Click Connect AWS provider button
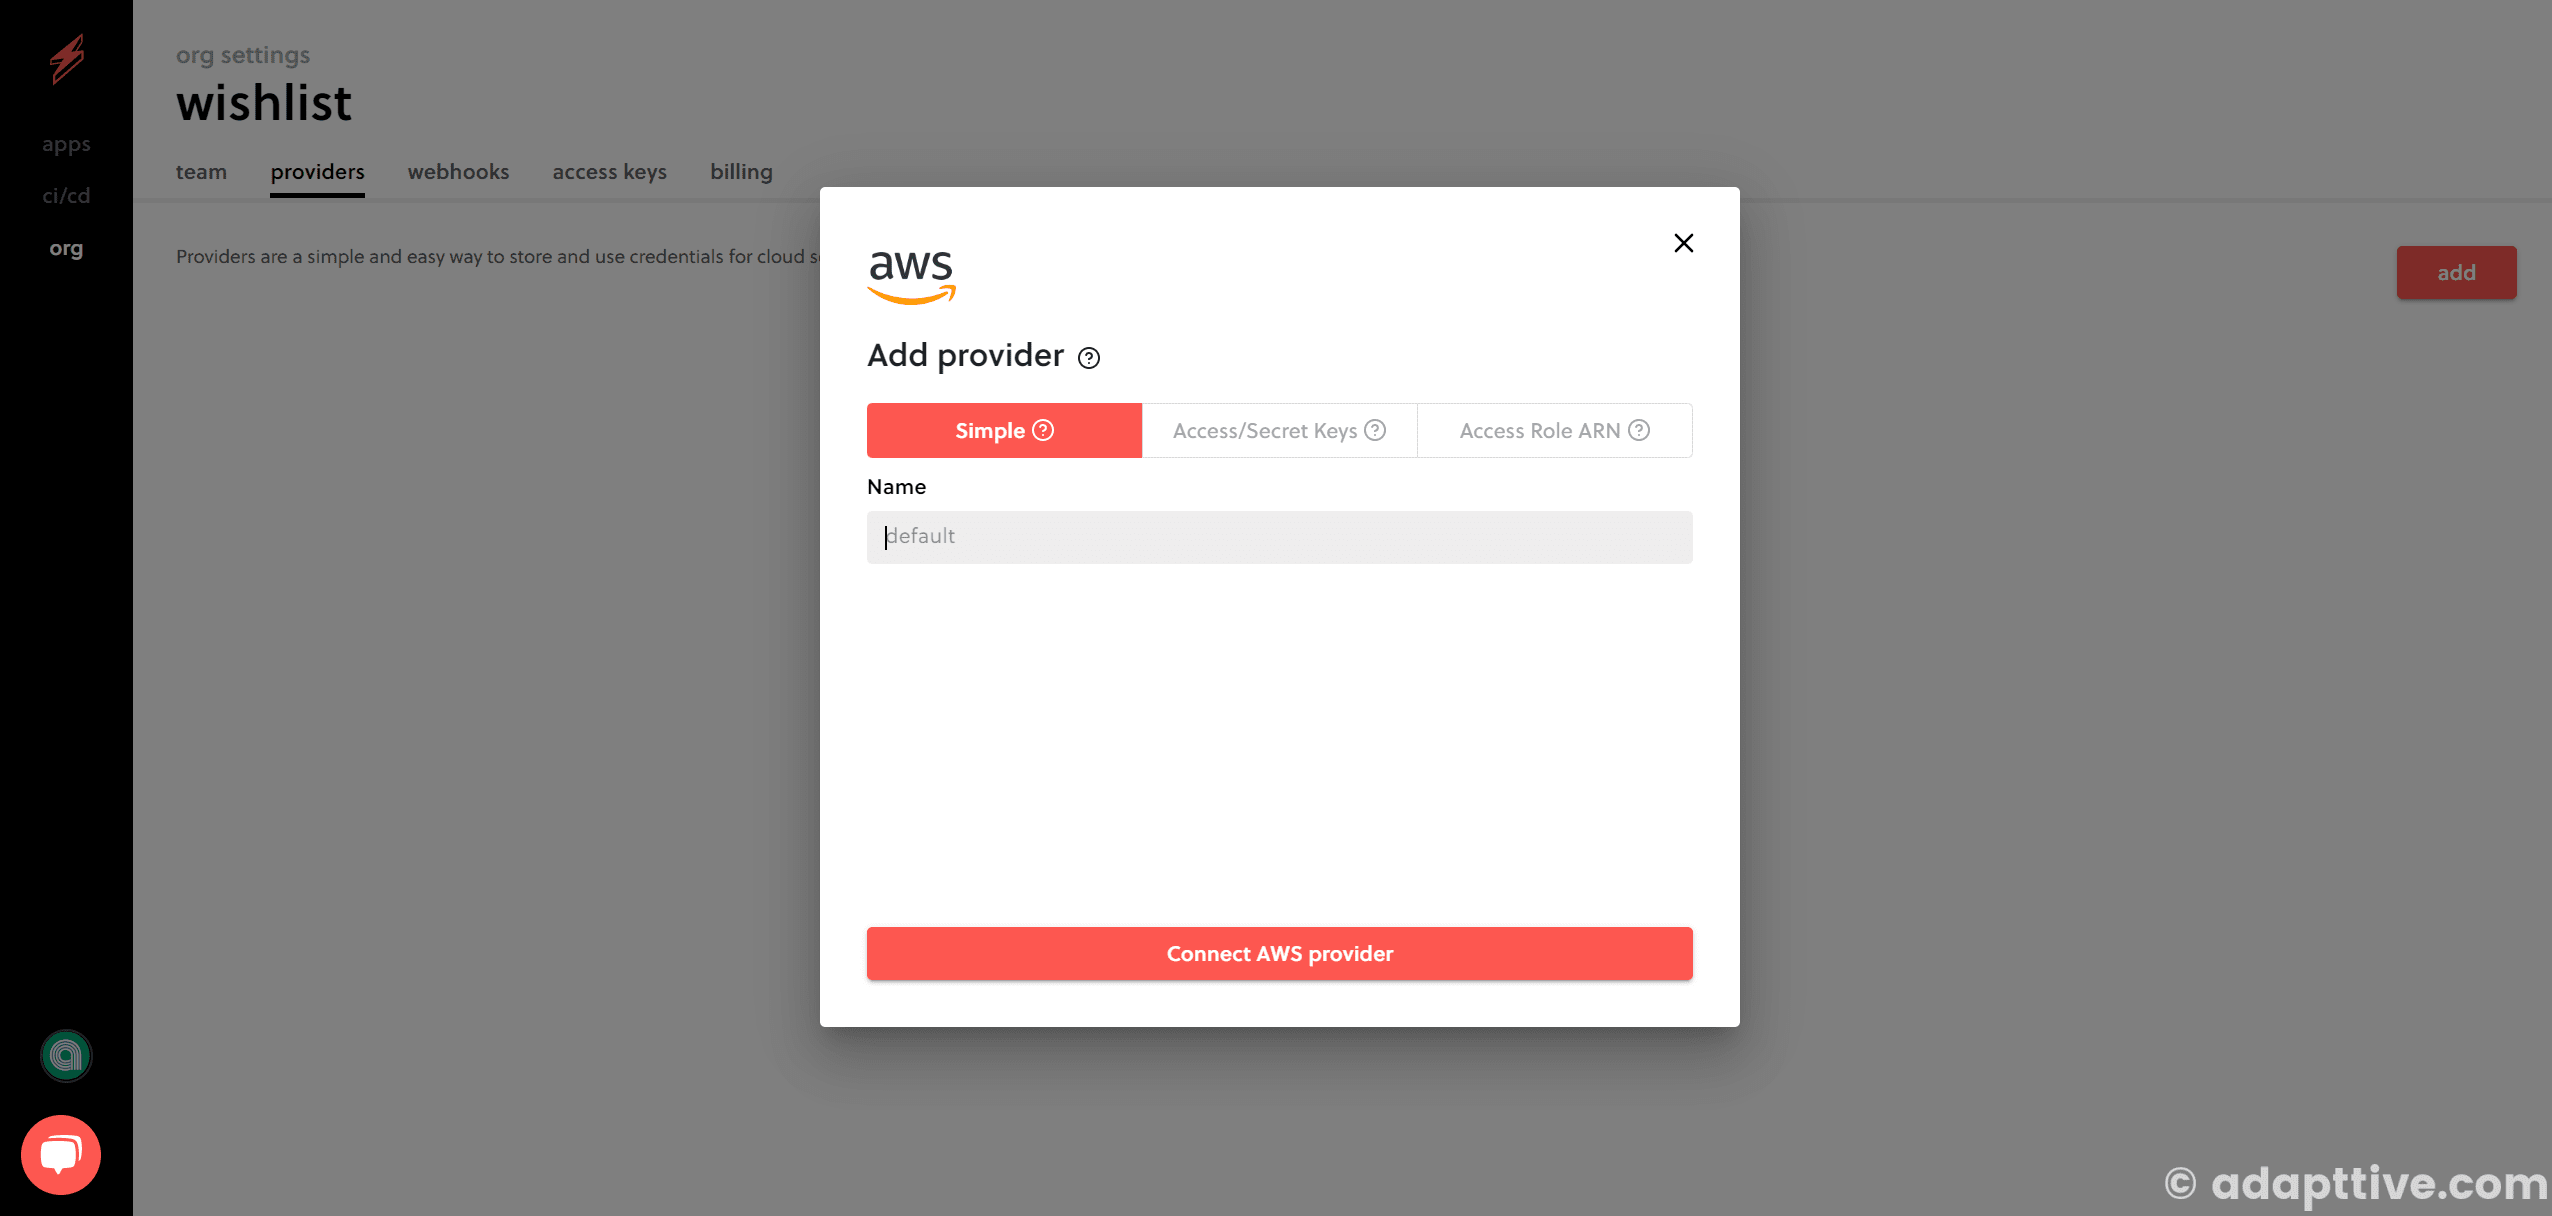 [1279, 952]
